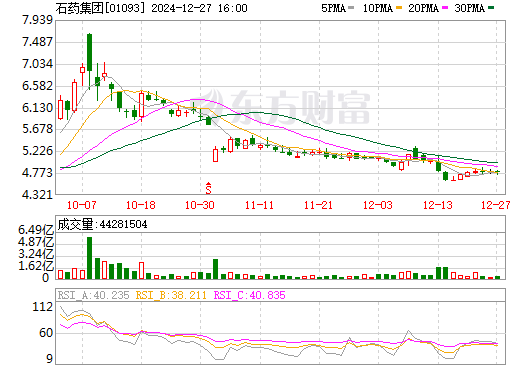Click the RSI_B:38.211 label
Image resolution: width=520 pixels, height=365 pixels.
point(171,295)
